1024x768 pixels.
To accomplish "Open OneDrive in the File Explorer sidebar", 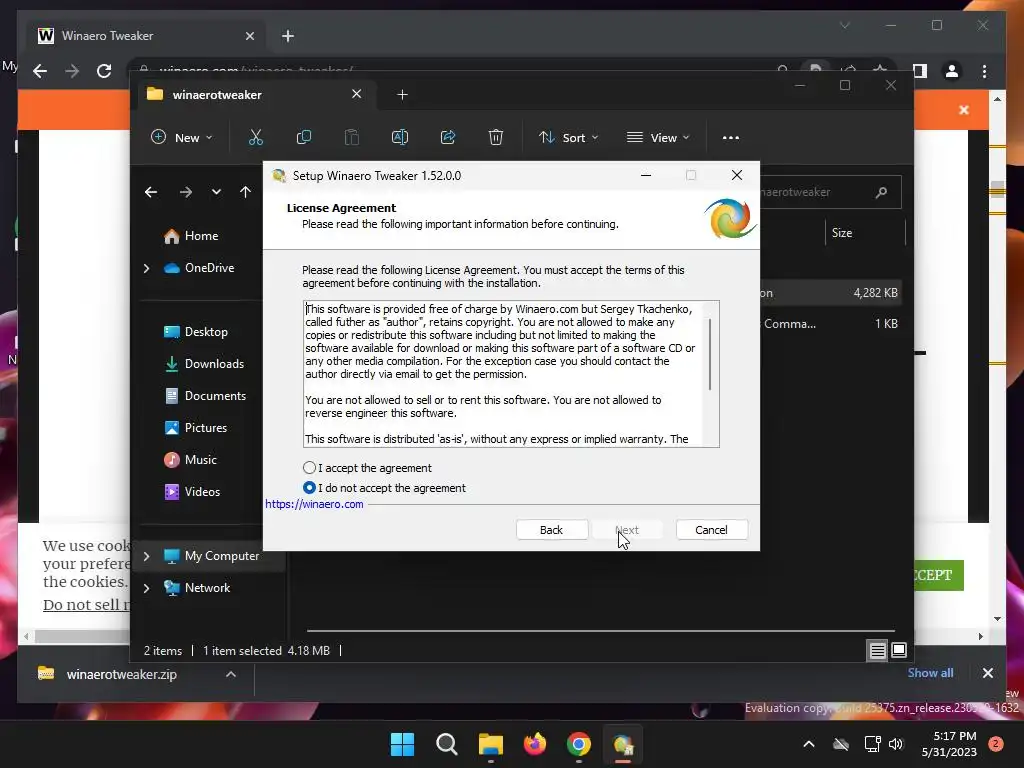I will click(199, 268).
